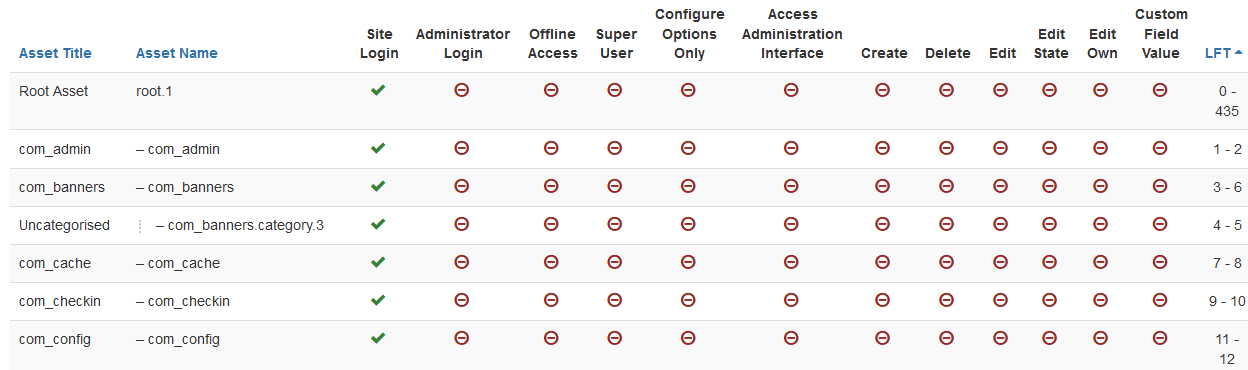
Task: Click the Delete denied icon for com_checkin
Action: pyautogui.click(x=947, y=300)
